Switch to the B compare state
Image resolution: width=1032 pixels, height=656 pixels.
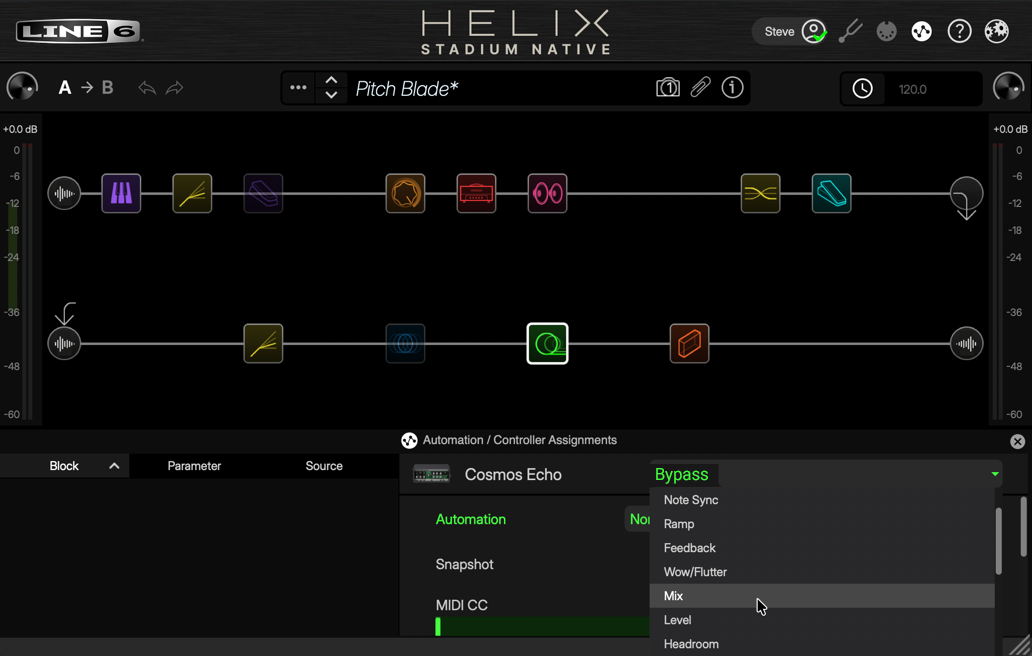(107, 88)
